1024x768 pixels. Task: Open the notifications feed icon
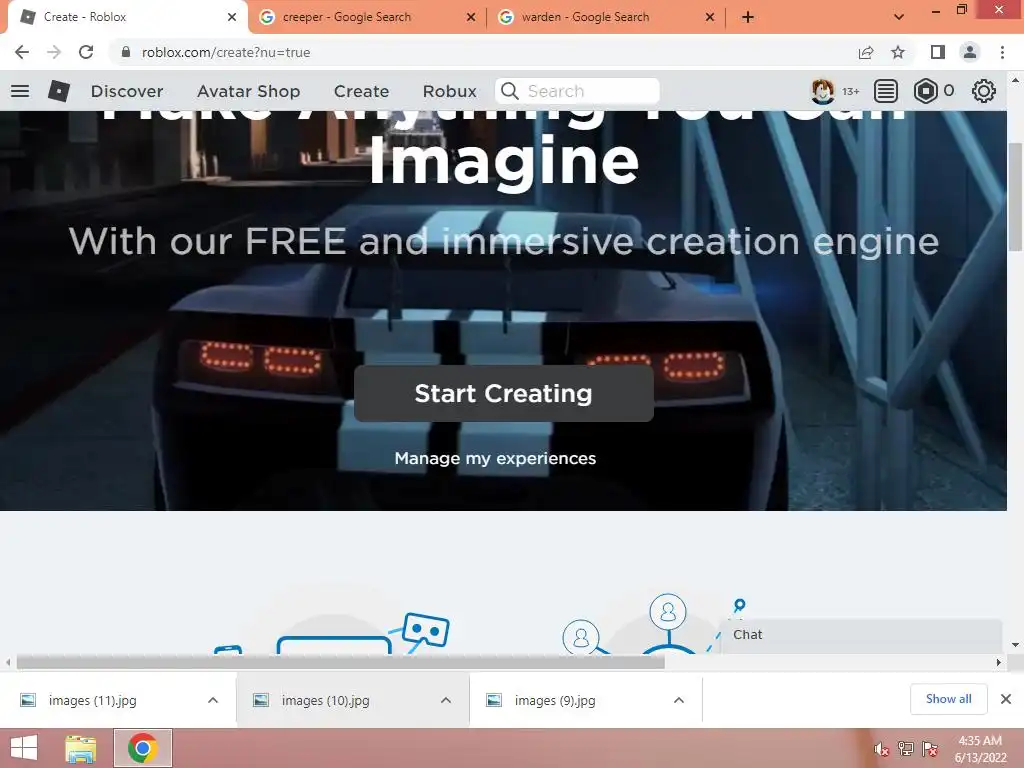(x=886, y=91)
